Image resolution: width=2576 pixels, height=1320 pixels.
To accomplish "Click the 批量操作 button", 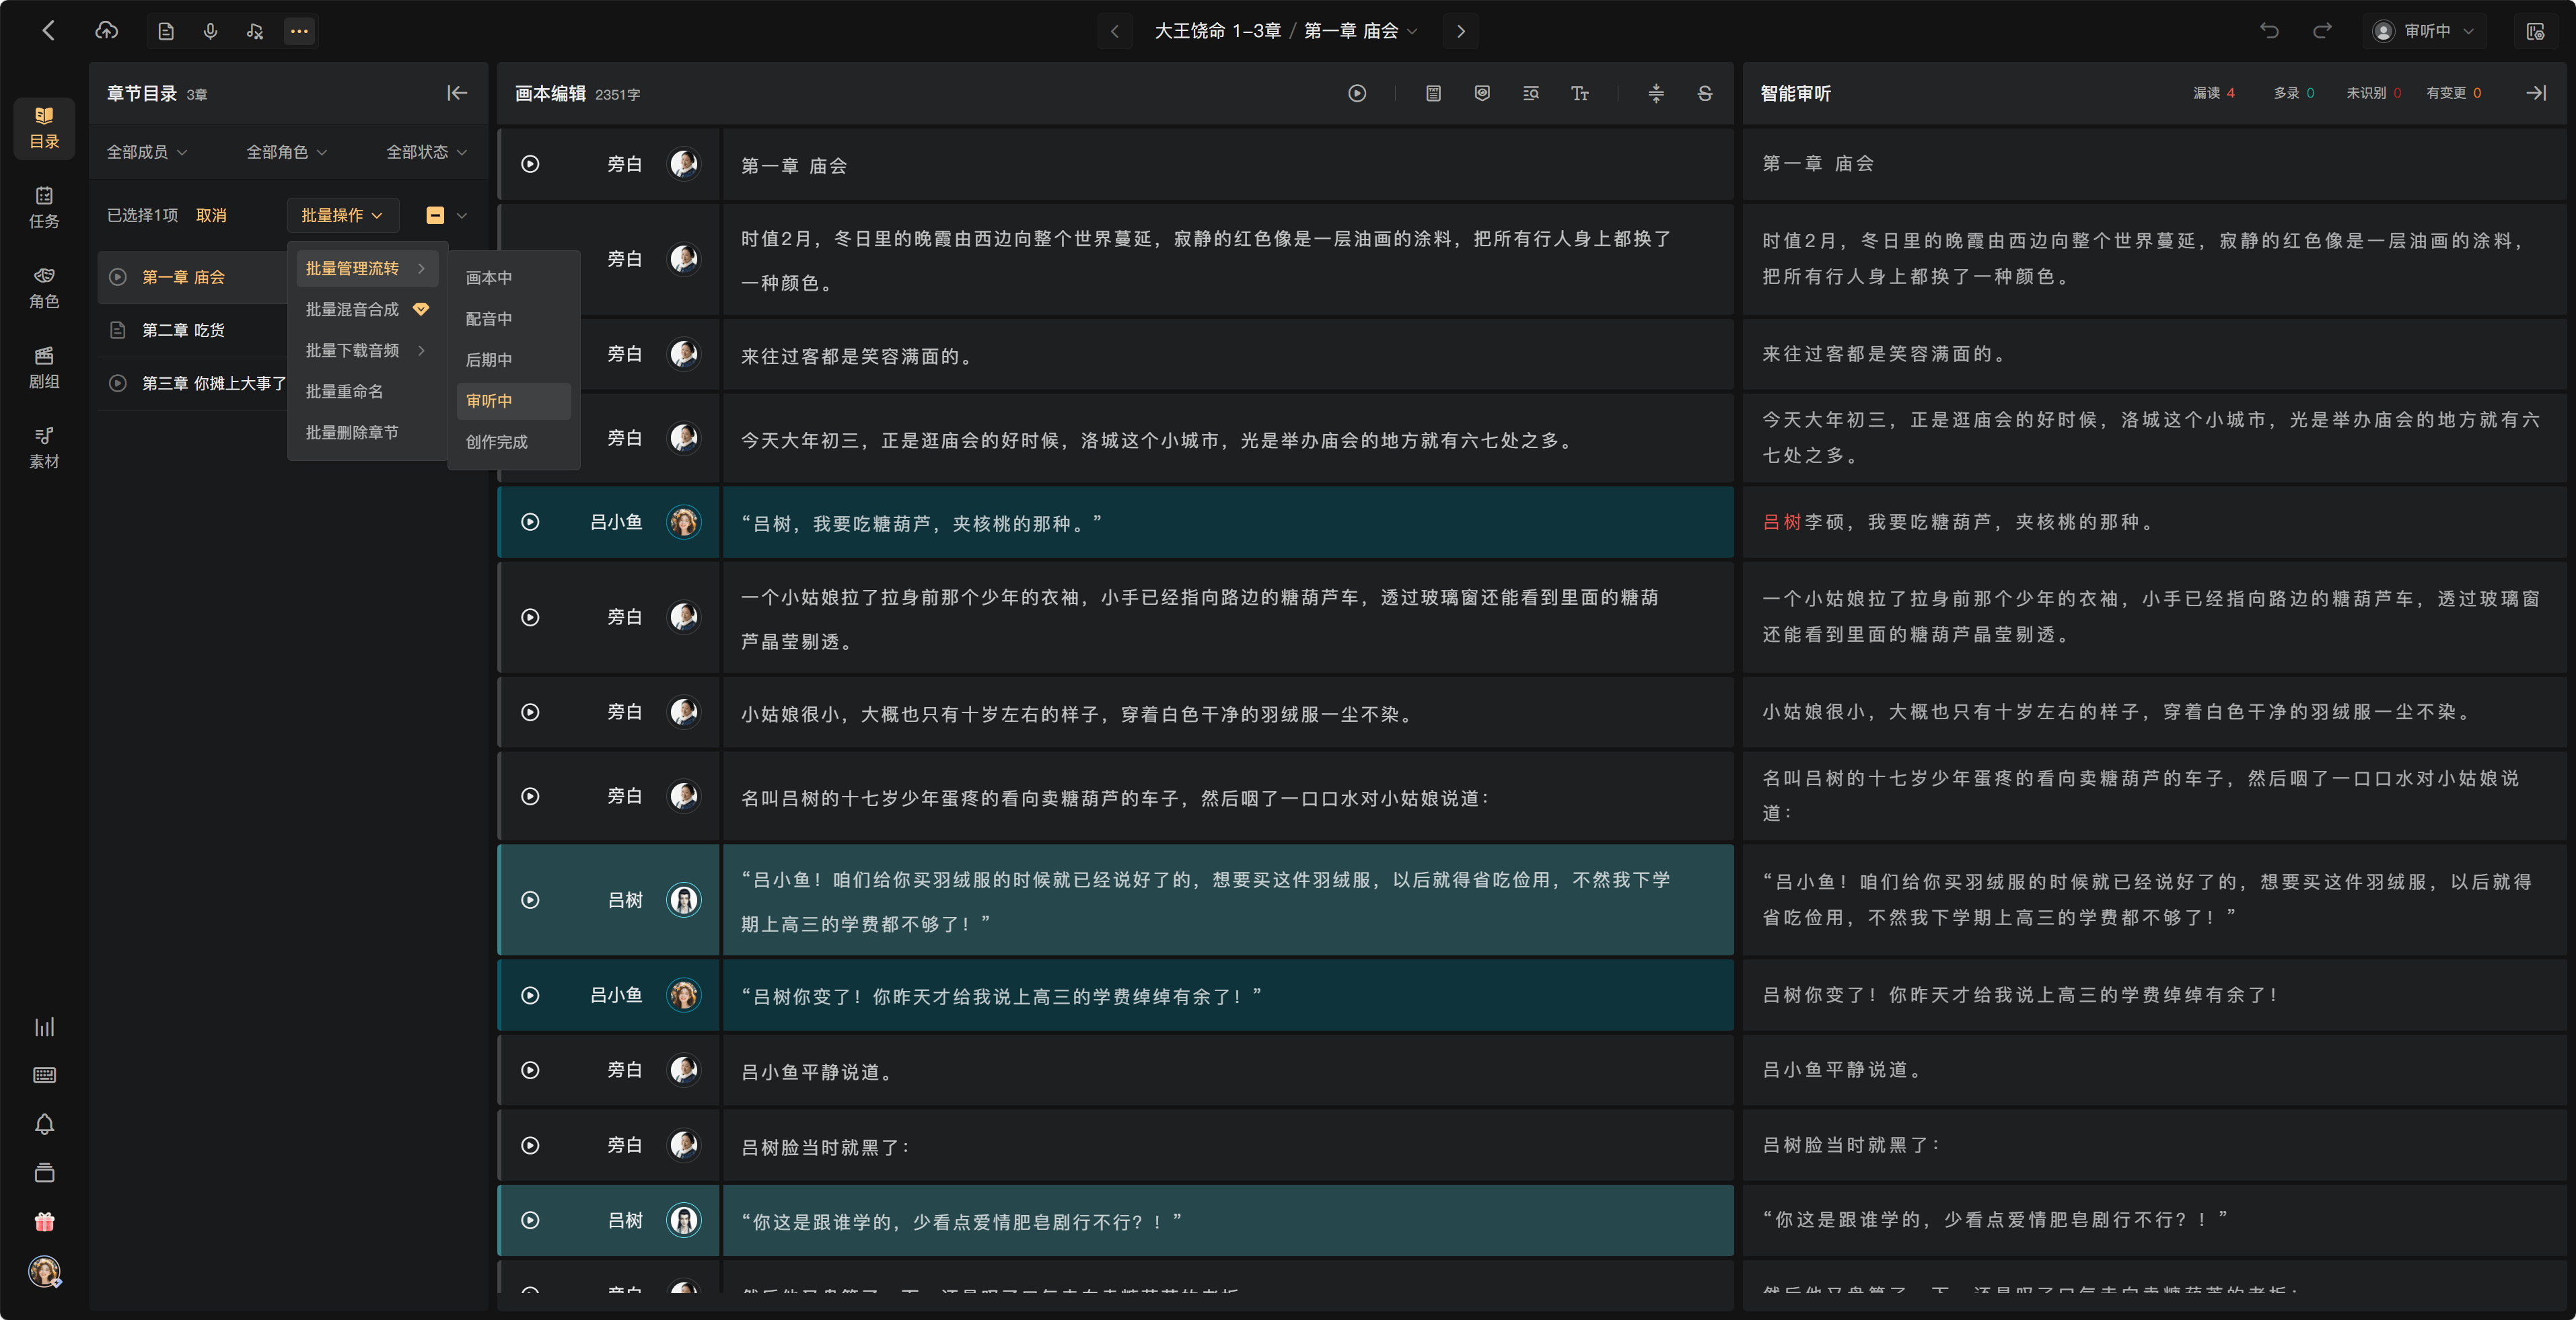I will coord(342,215).
